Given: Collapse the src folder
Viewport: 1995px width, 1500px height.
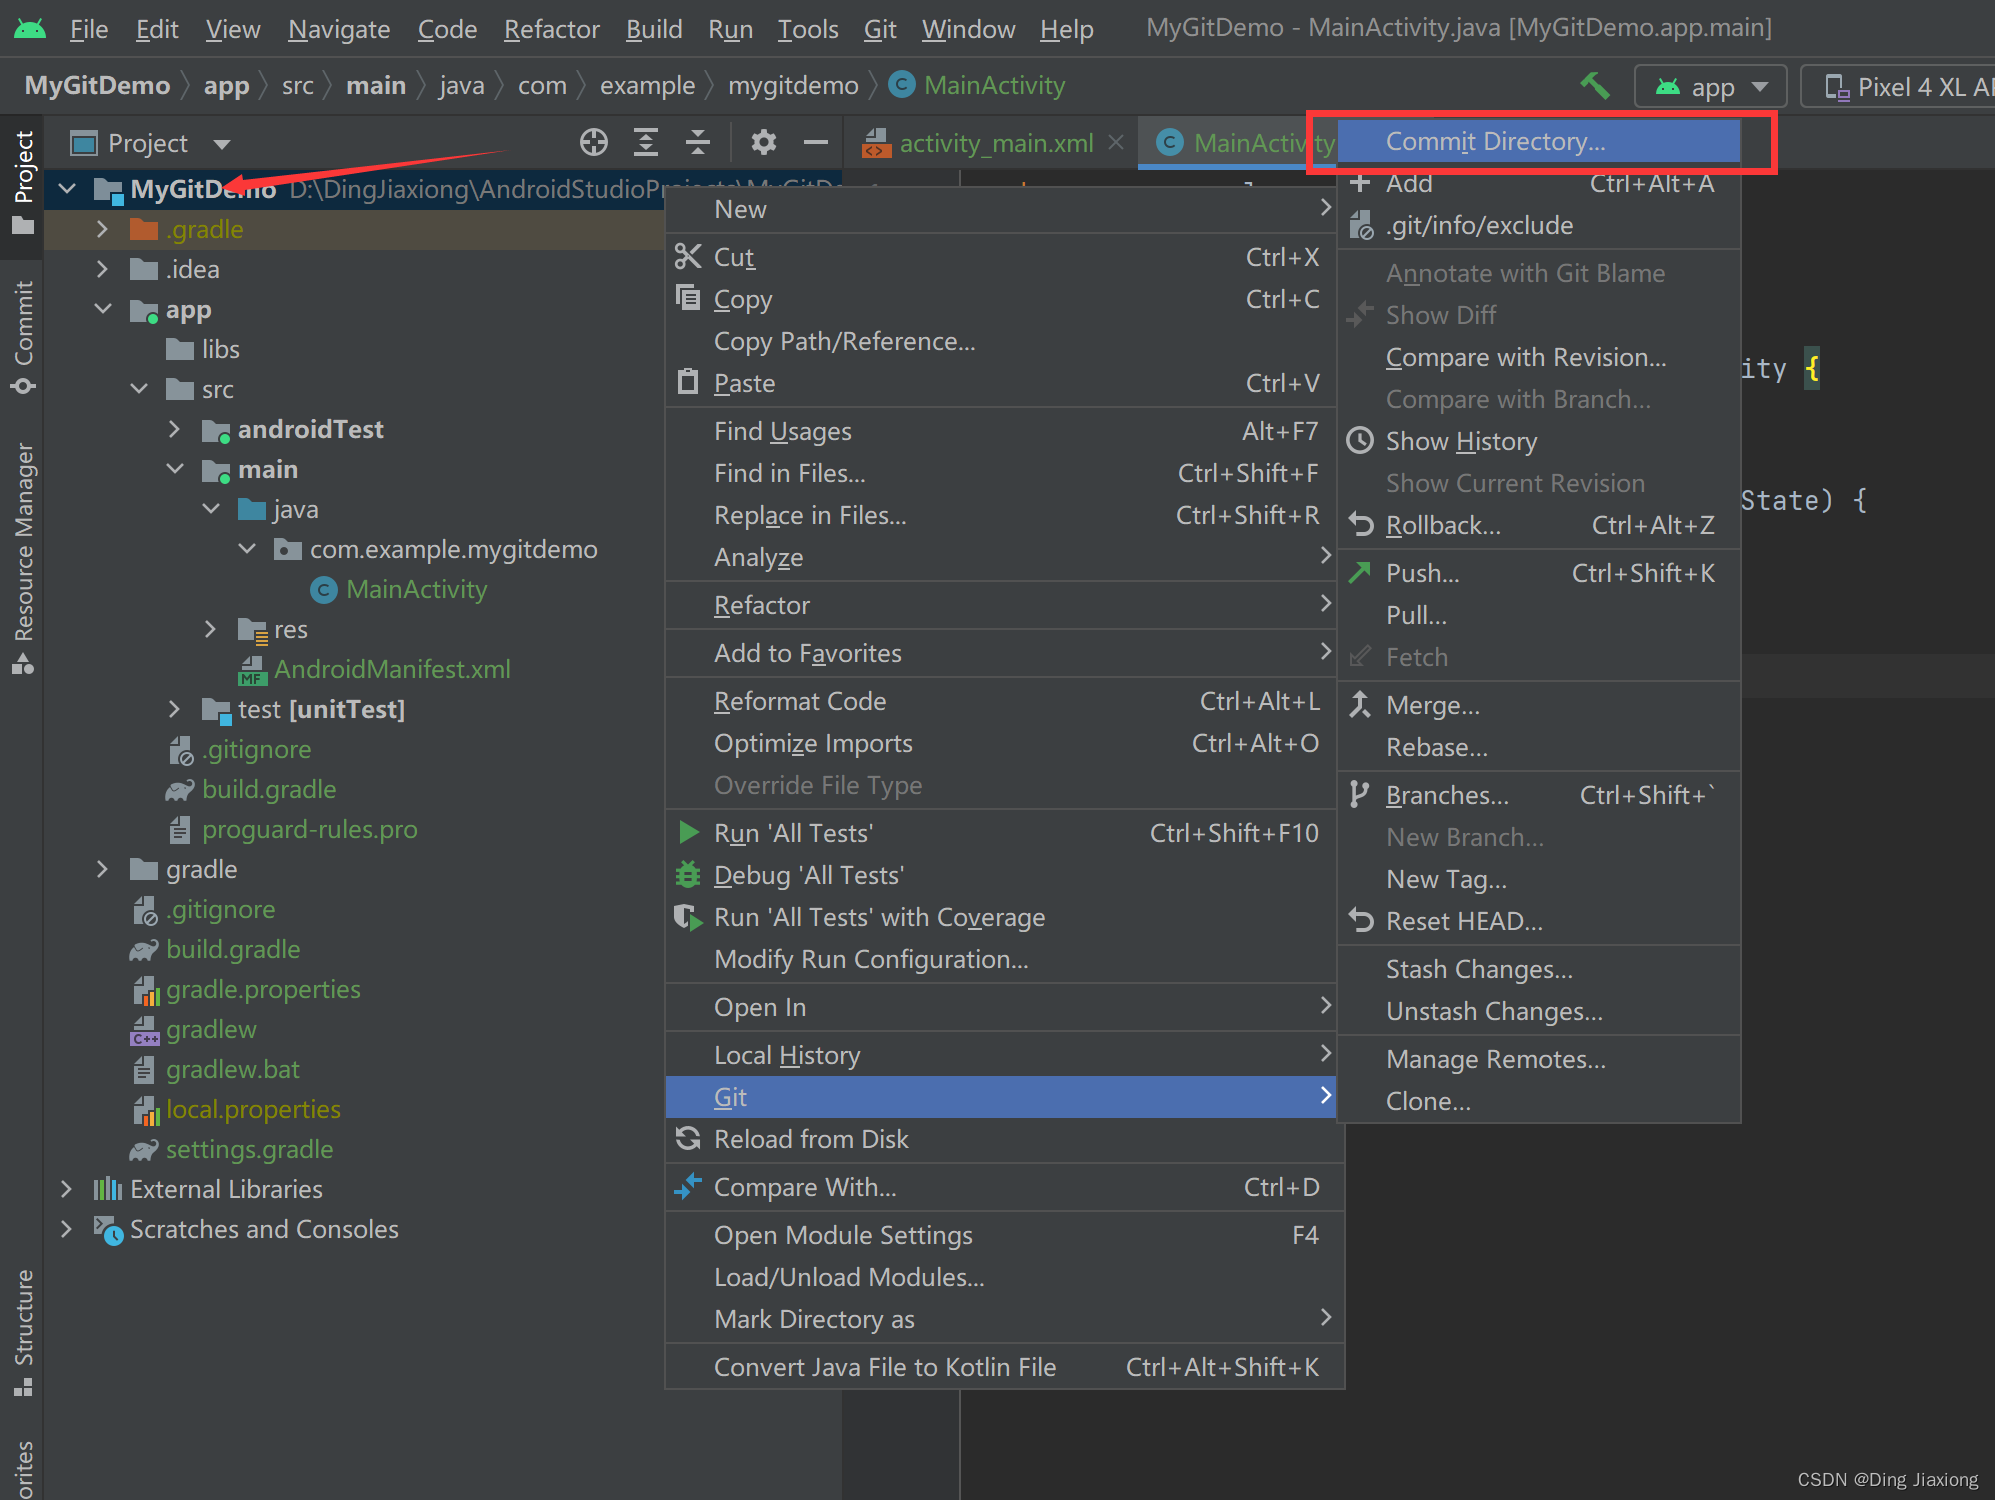Looking at the screenshot, I should click(x=139, y=389).
